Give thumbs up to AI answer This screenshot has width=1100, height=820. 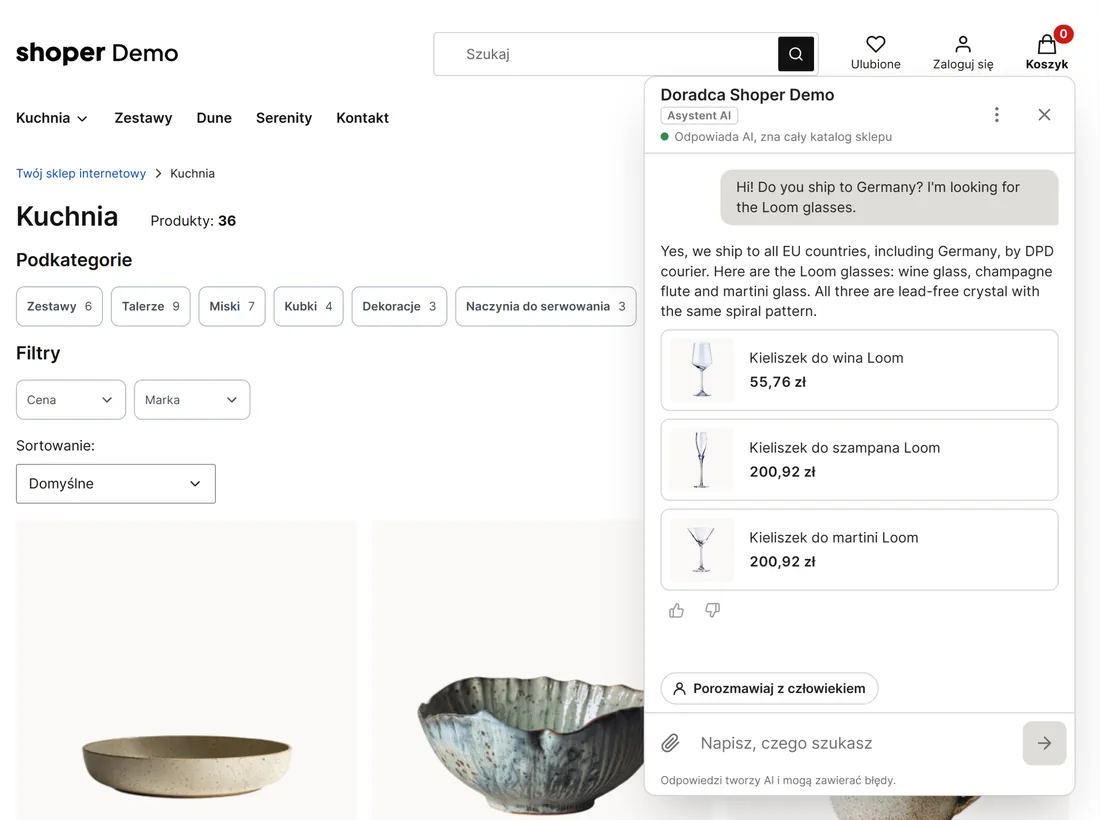tap(676, 611)
